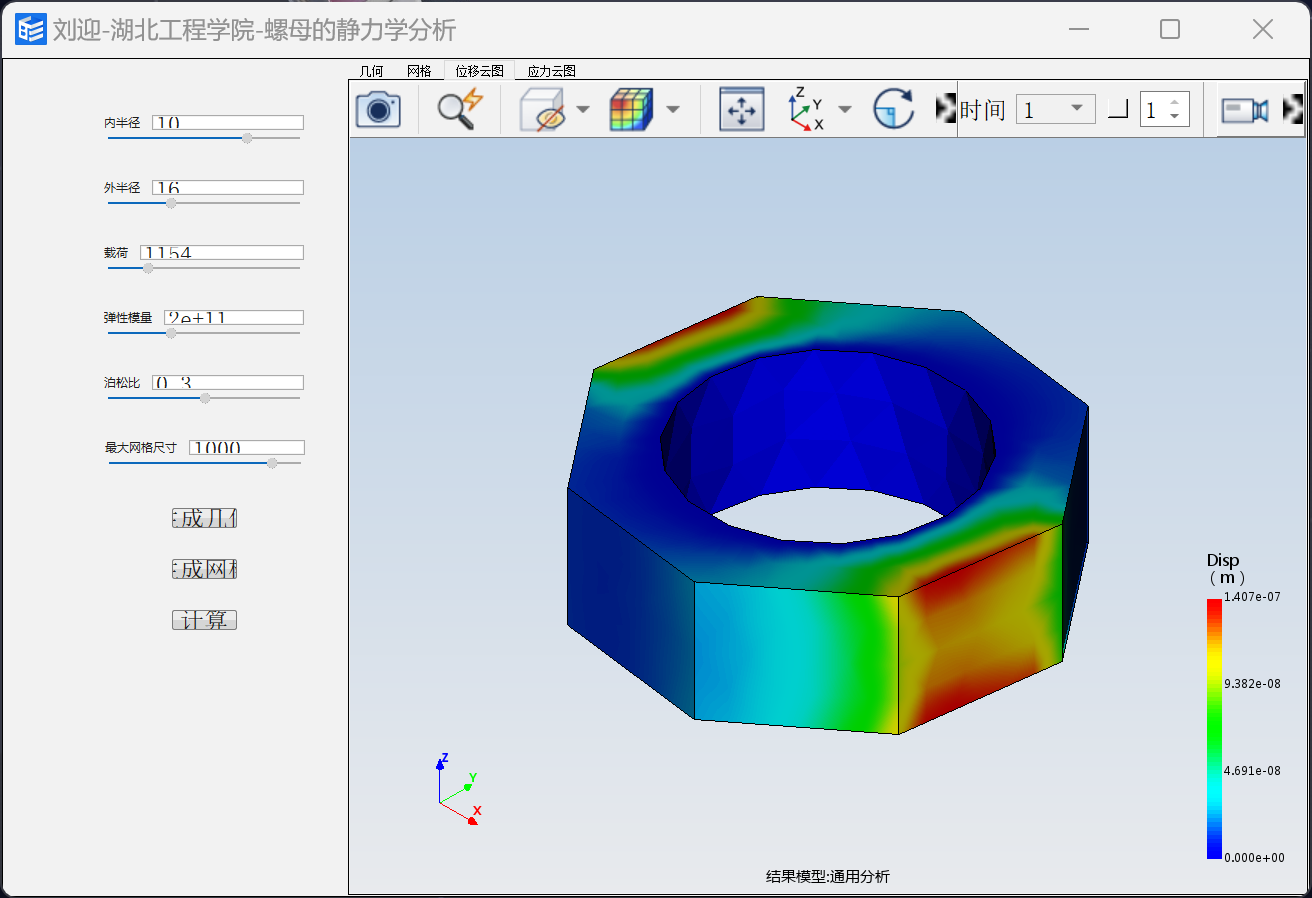Click the 弹性模量 slider handle
The image size is (1312, 898).
[170, 333]
